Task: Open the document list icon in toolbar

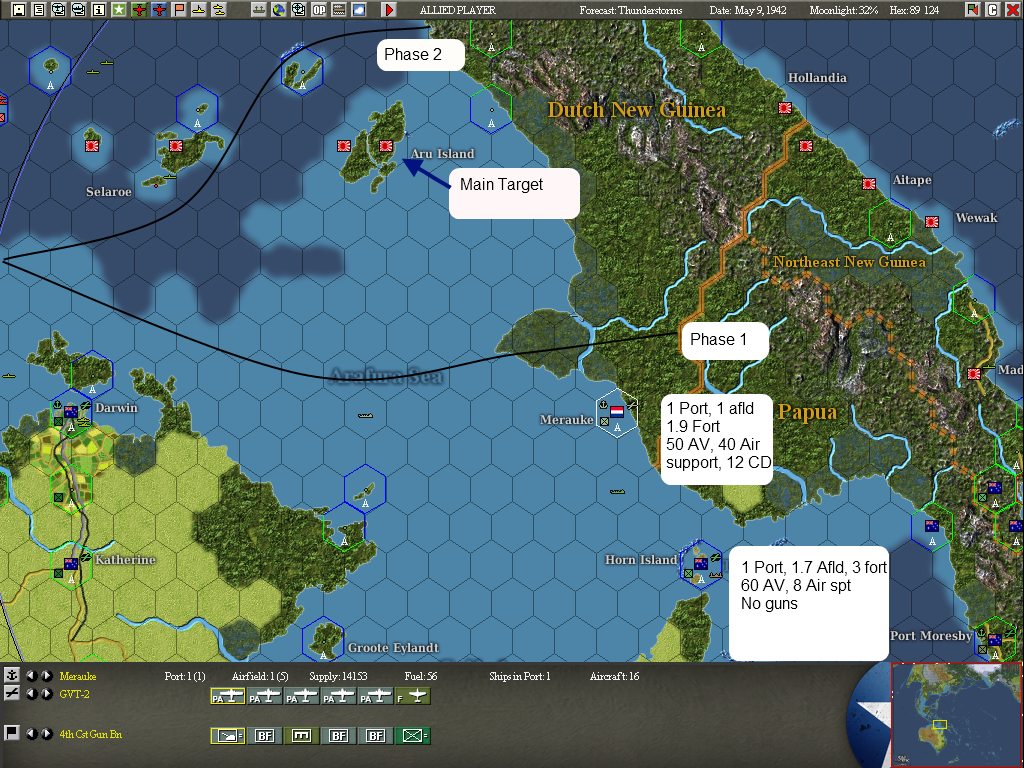Action: click(x=39, y=10)
